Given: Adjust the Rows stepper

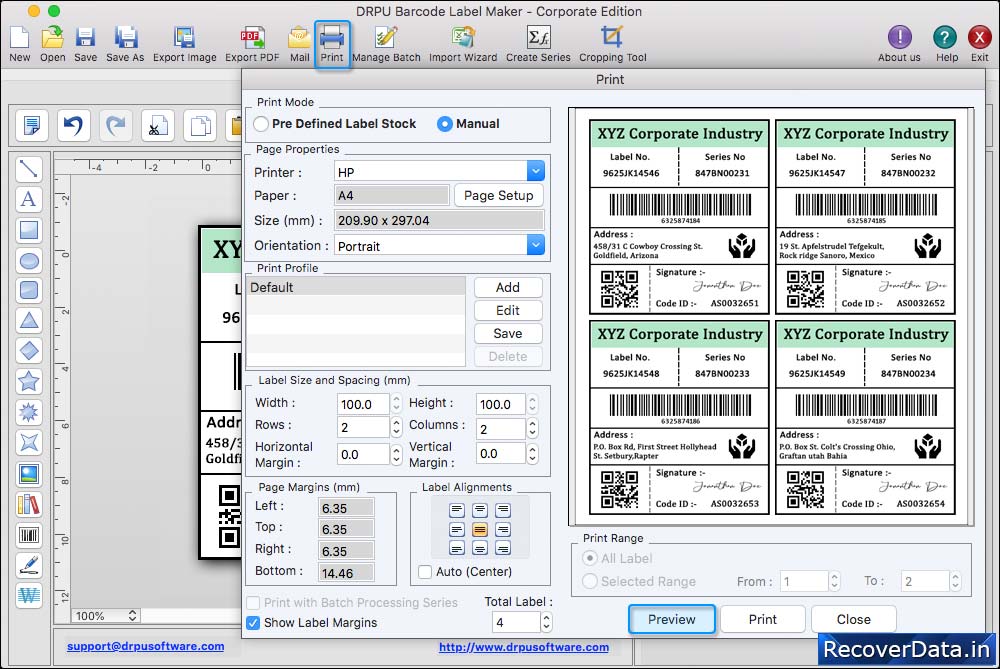Looking at the screenshot, I should 396,427.
